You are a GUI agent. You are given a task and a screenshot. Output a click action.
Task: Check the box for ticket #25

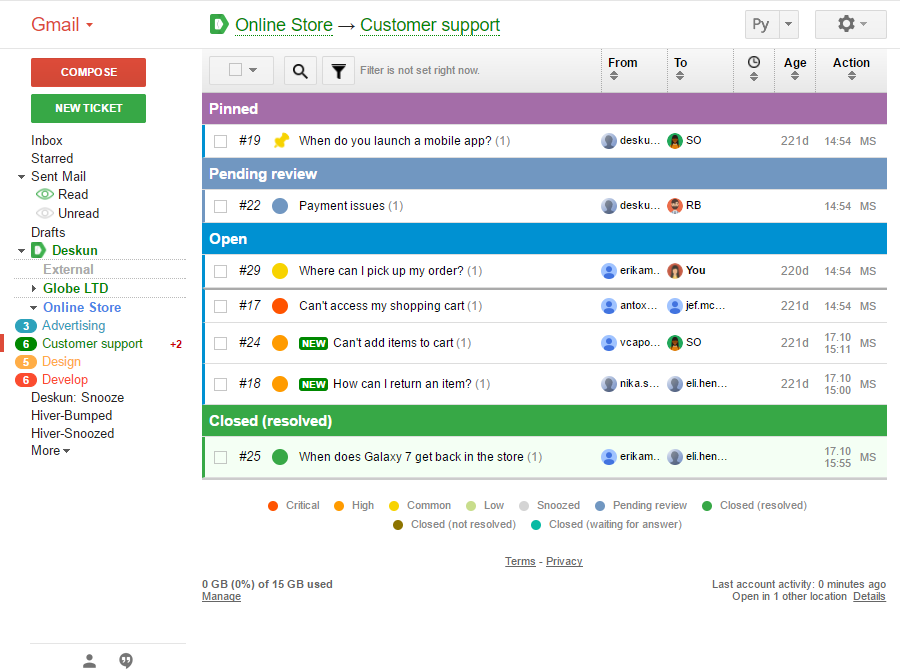point(221,457)
